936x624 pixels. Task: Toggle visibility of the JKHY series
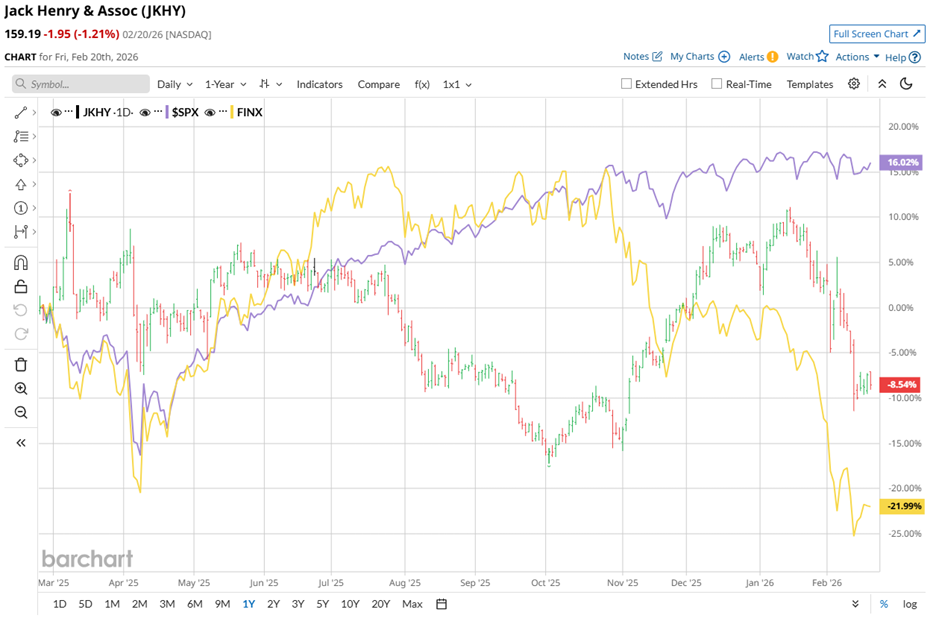57,112
